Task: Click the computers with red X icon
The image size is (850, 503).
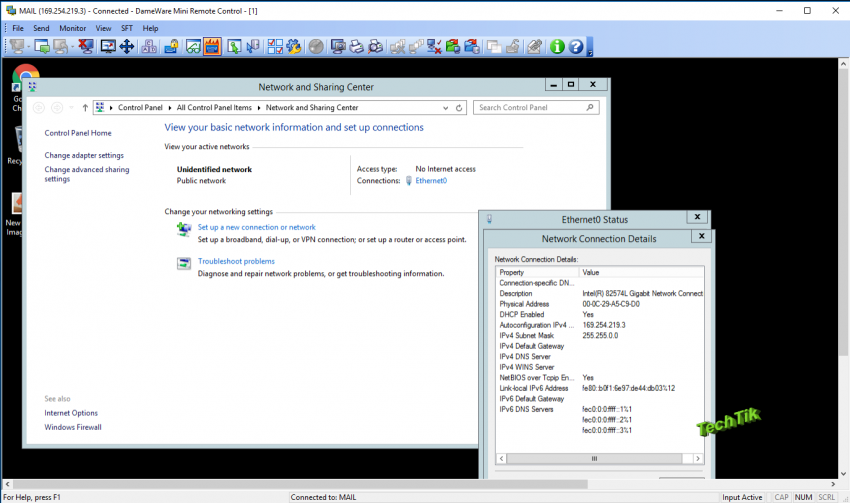Action: pos(434,47)
